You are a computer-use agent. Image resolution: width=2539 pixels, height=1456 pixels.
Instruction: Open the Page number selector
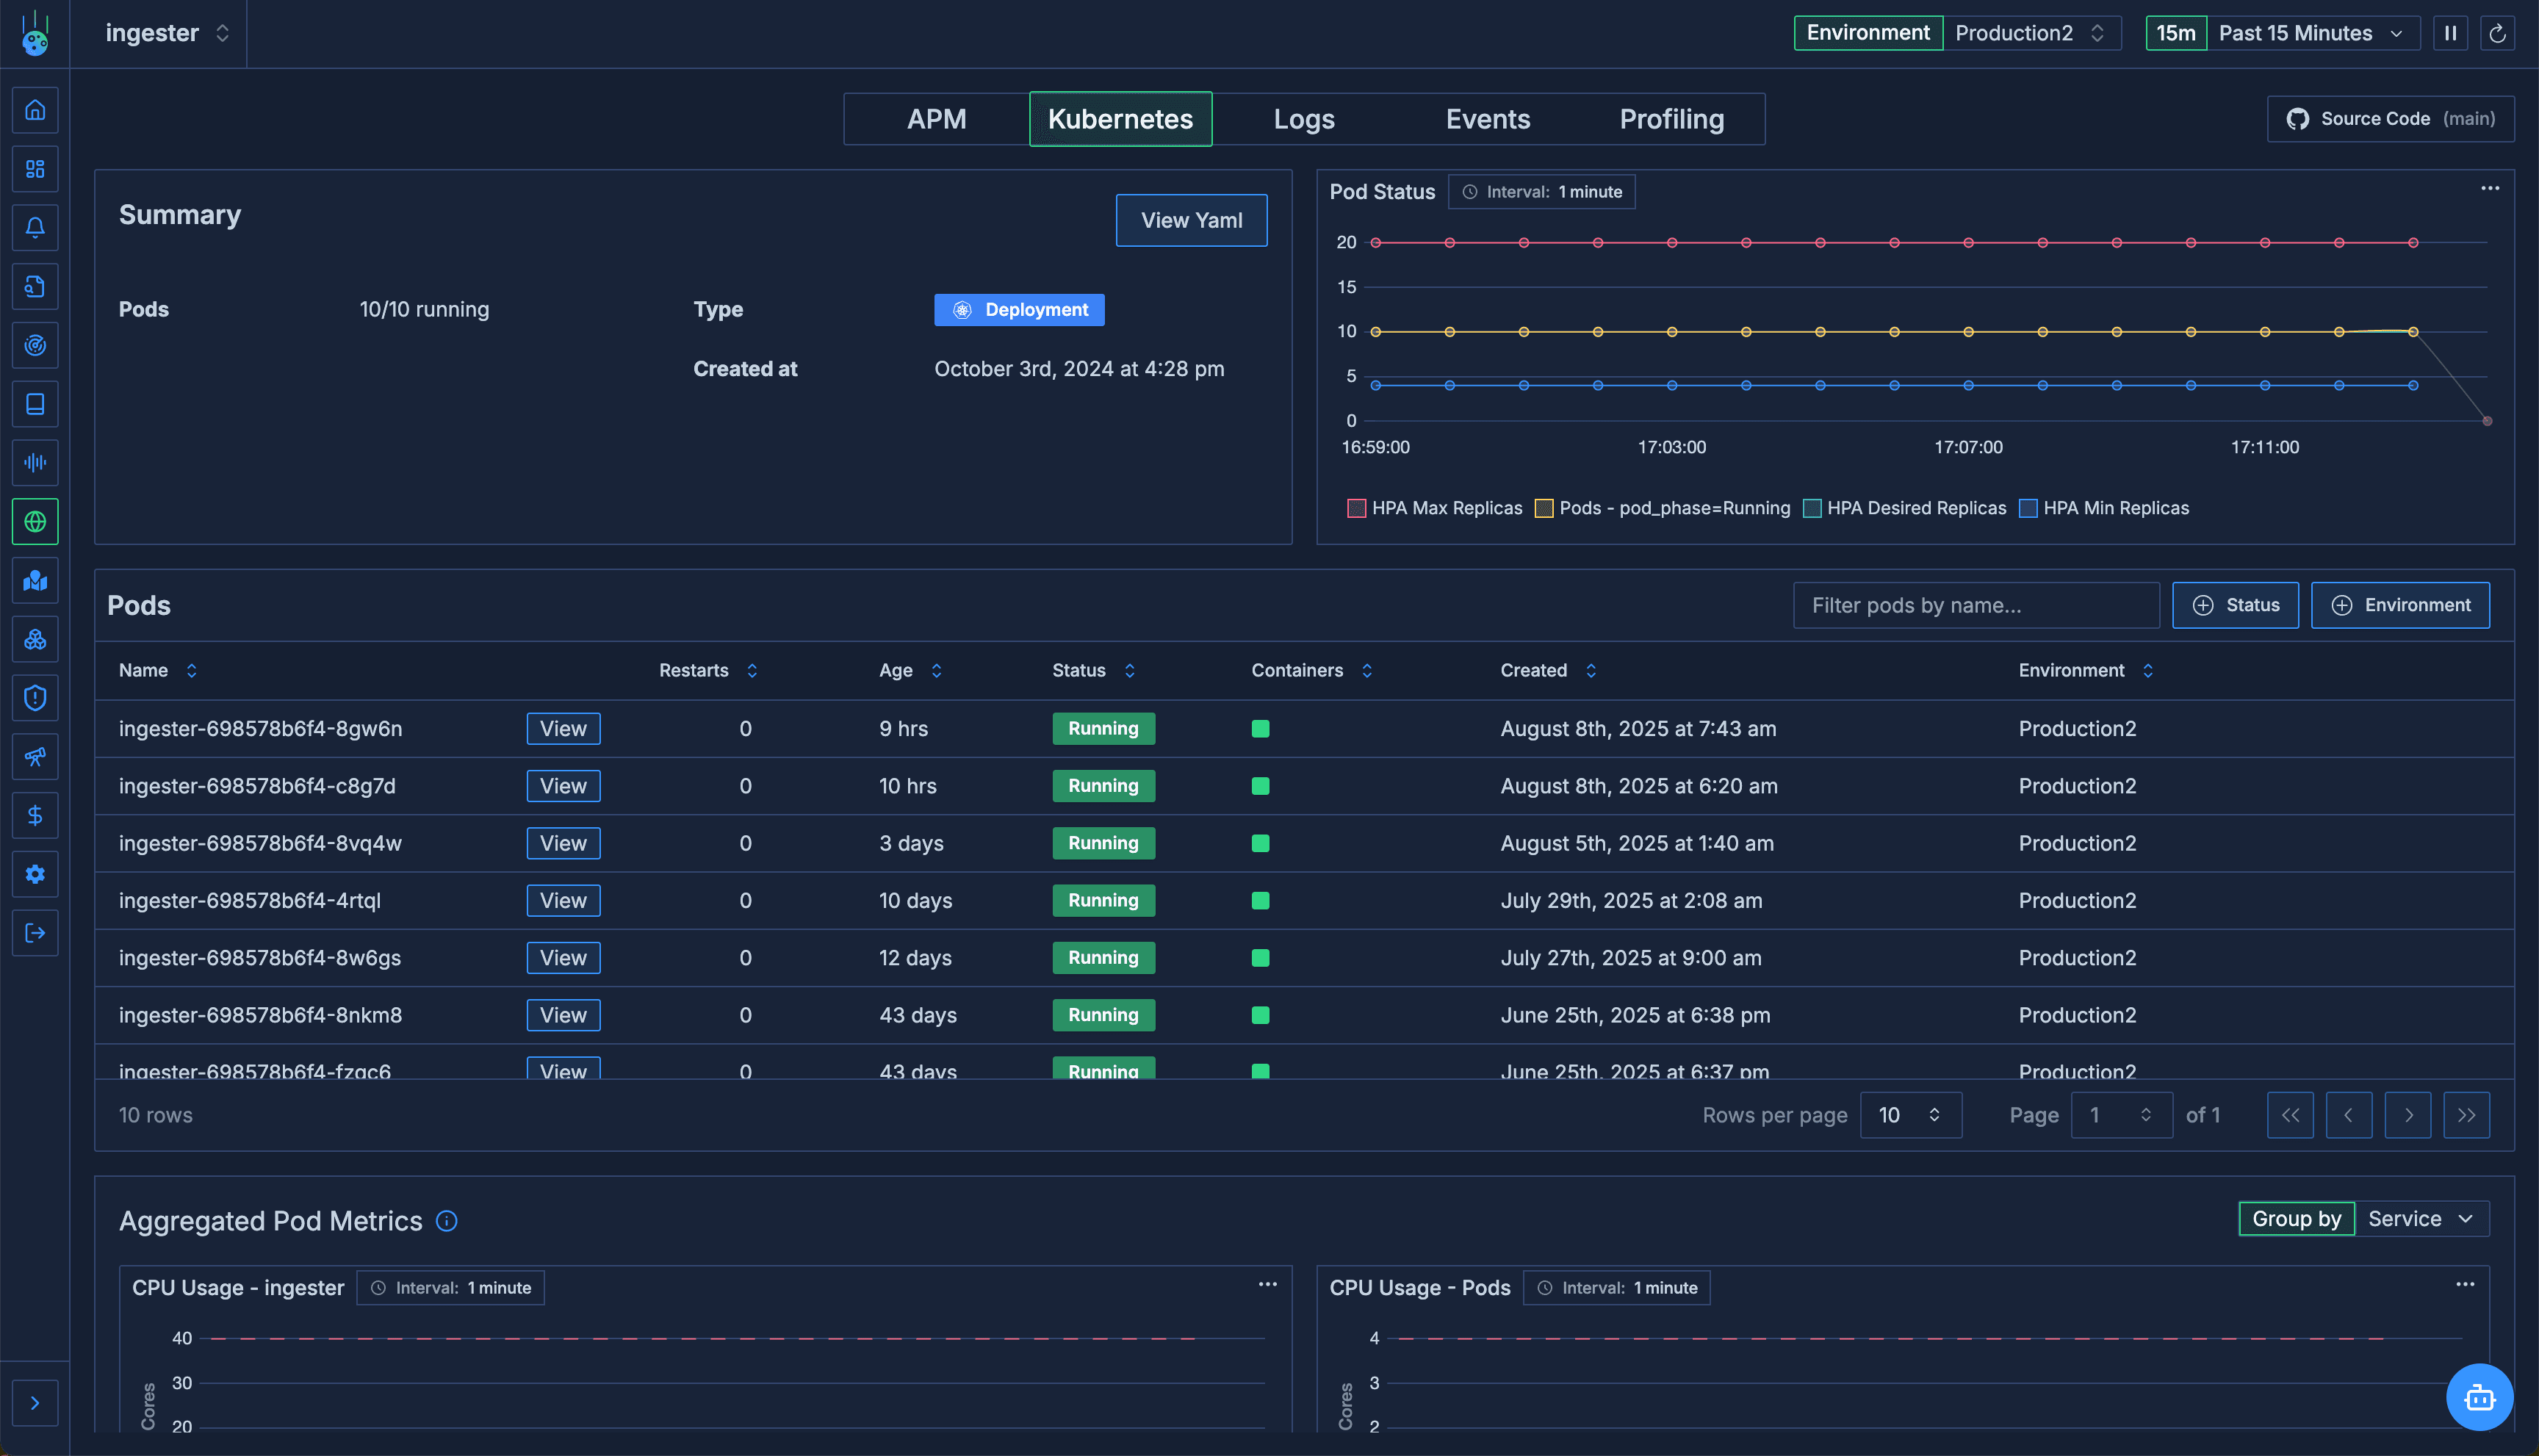click(2121, 1115)
